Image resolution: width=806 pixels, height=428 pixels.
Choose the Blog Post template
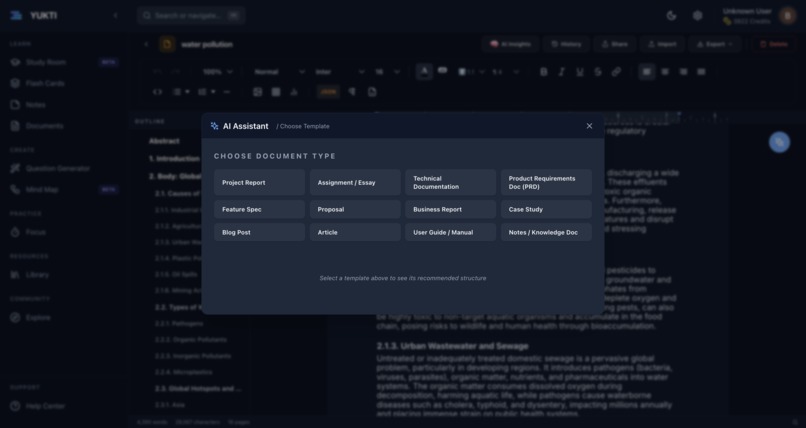(260, 232)
